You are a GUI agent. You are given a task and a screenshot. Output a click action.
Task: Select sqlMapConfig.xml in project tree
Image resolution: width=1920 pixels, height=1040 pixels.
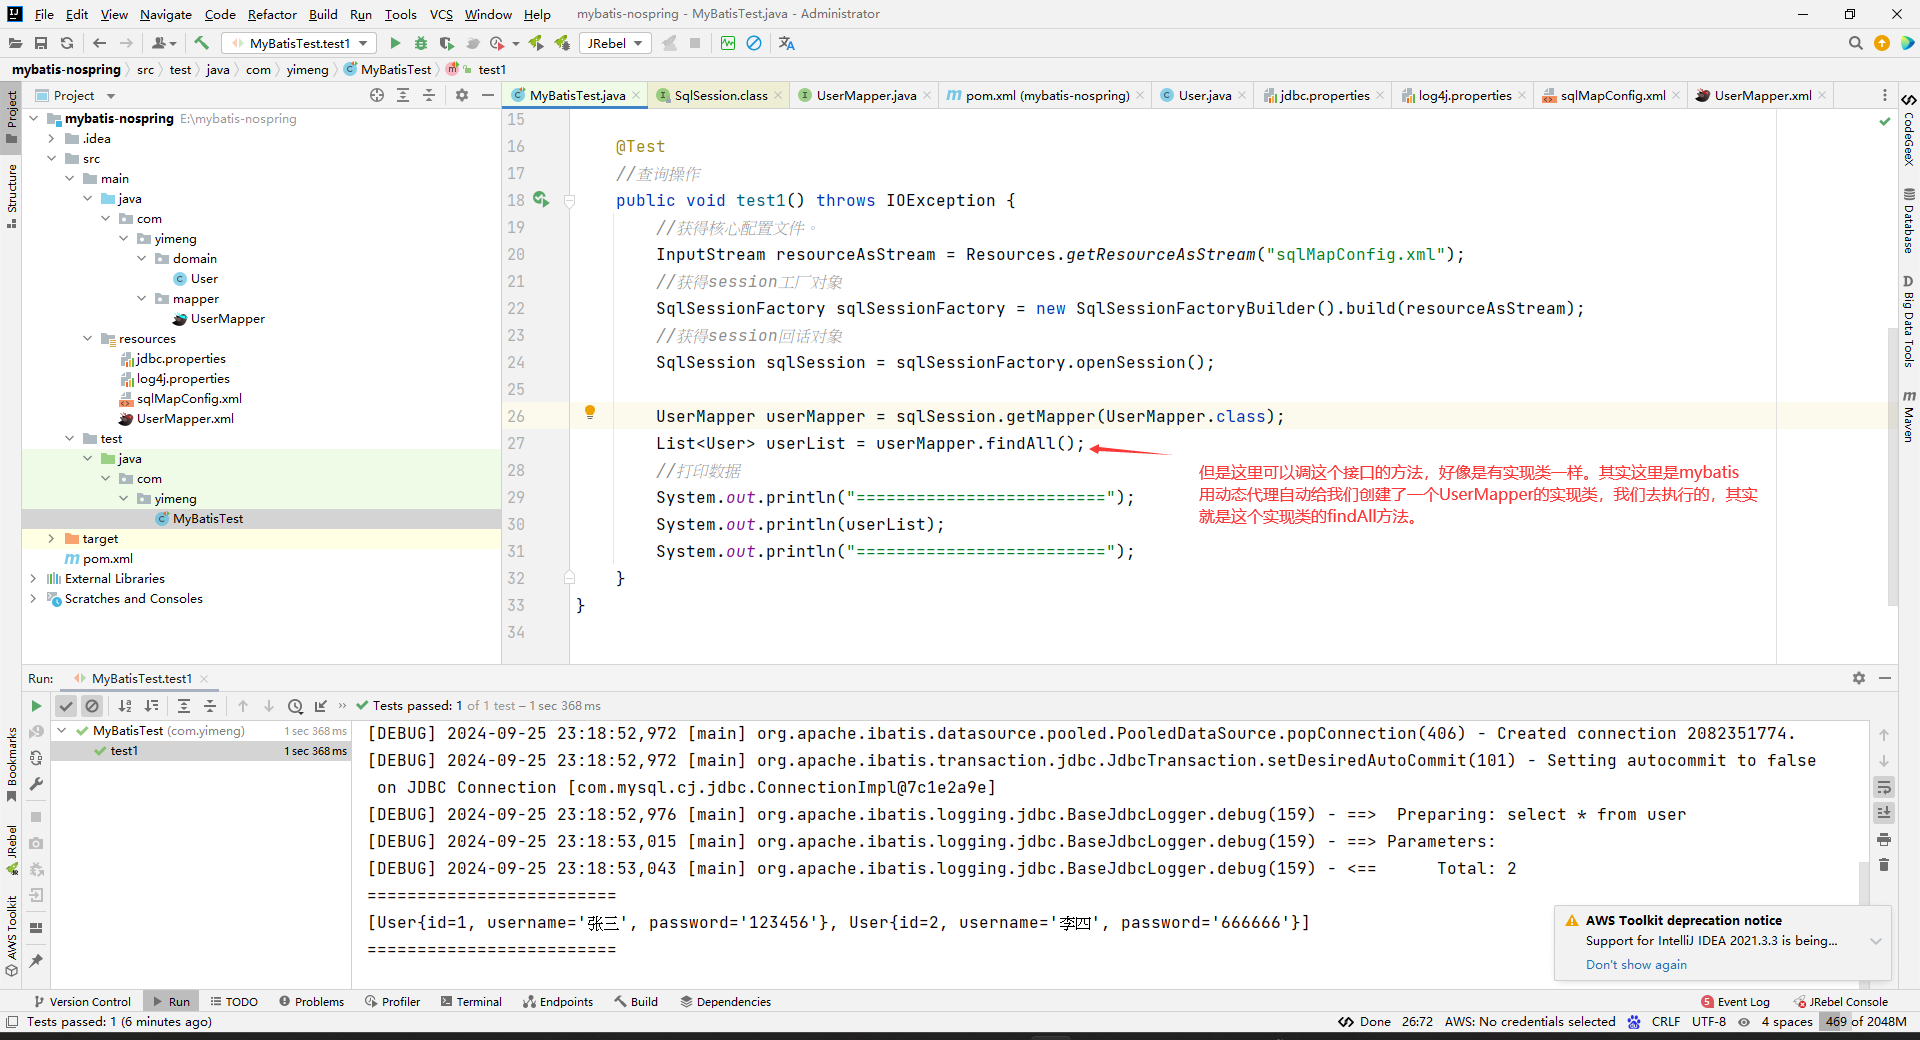coord(189,399)
